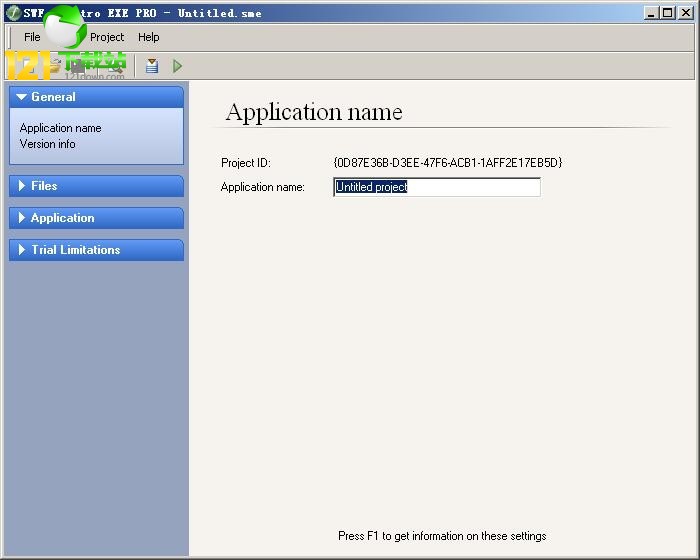Click the app icon in title bar
700x560 pixels.
point(13,13)
